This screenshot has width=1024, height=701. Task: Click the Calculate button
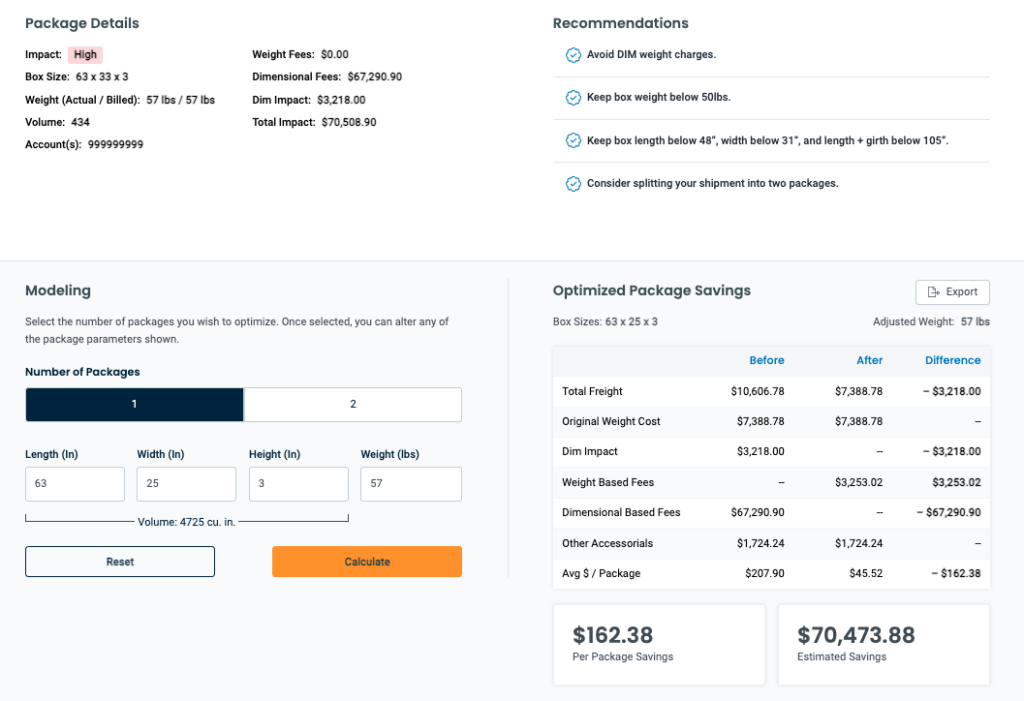[366, 561]
